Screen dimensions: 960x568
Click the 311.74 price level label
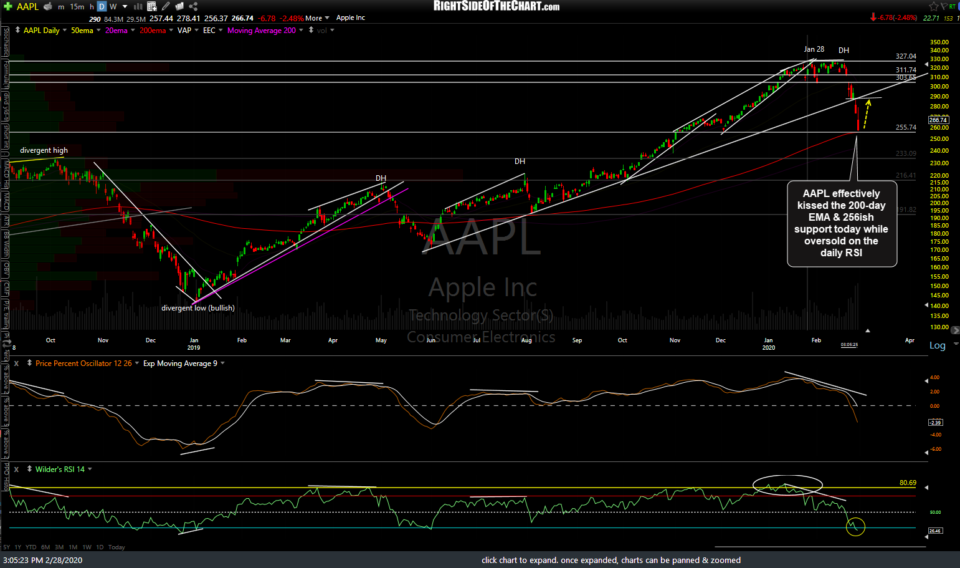[906, 70]
